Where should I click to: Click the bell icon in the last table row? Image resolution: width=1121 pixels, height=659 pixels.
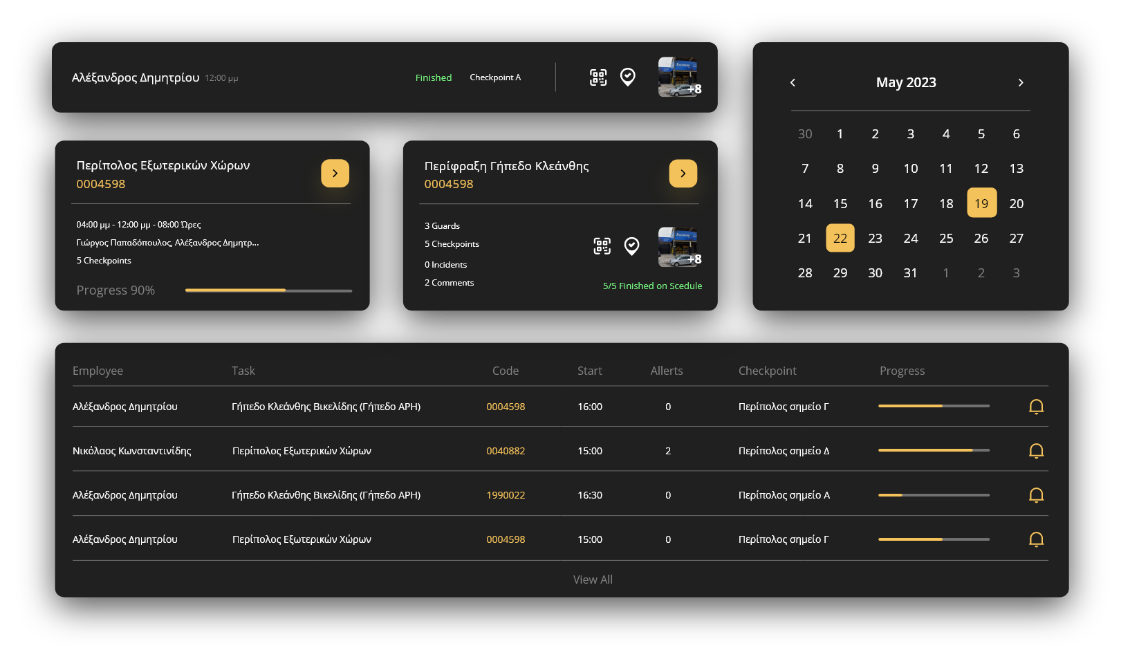(x=1036, y=540)
